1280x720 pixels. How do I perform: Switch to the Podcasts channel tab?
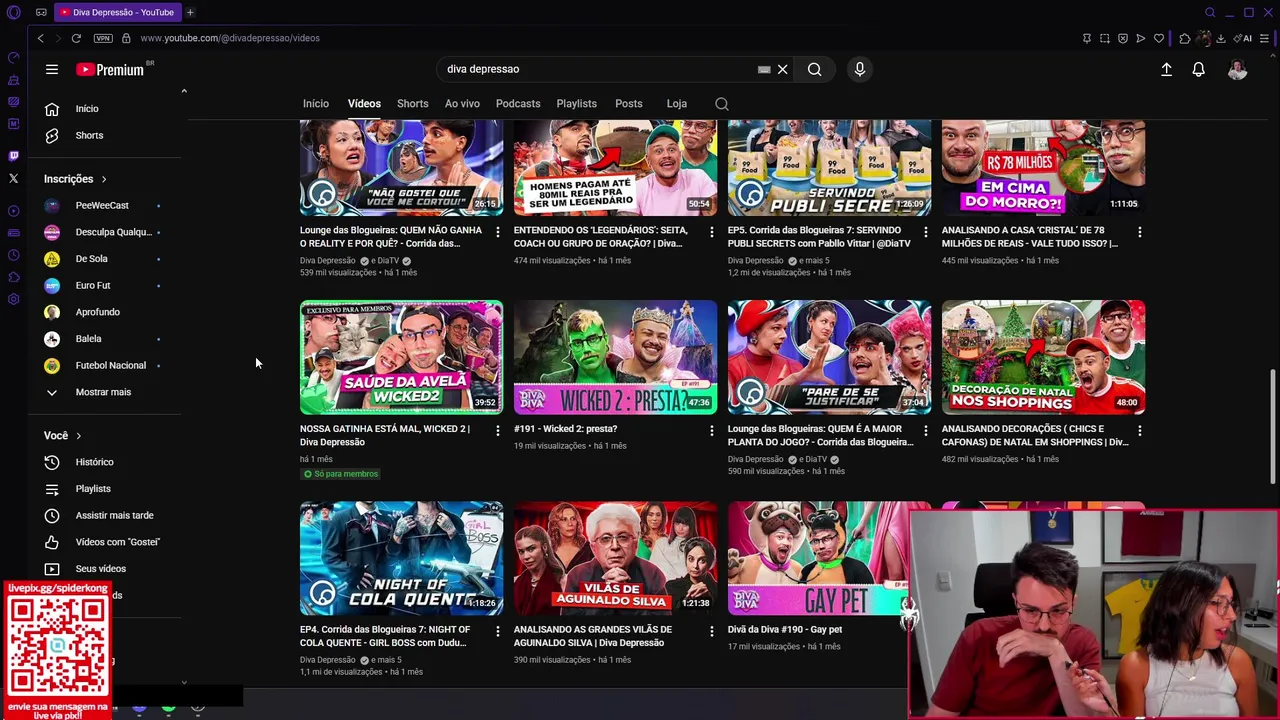(518, 104)
